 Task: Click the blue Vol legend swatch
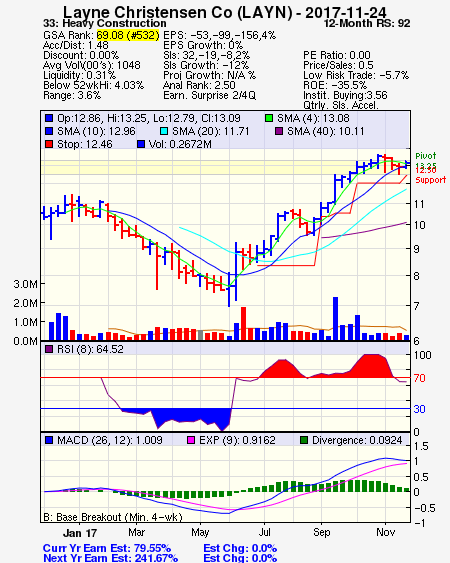141,144
